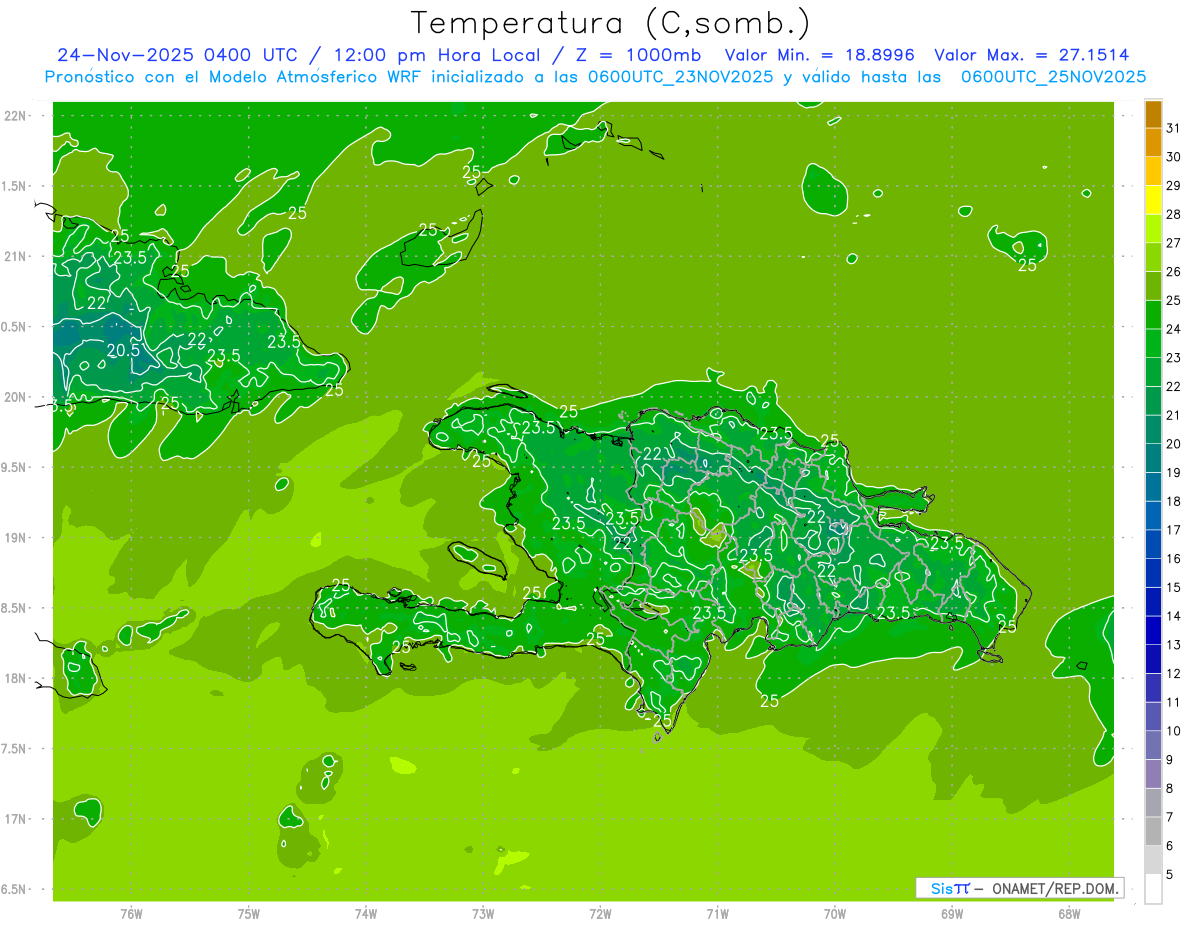Image resolution: width=1200 pixels, height=927 pixels.
Task: Click the '19N' latitude axis label
Action: [x=15, y=538]
